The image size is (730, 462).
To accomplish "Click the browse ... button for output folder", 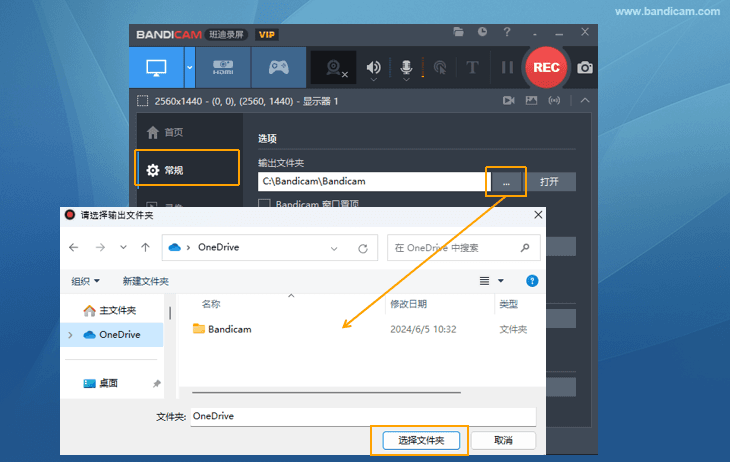I will pyautogui.click(x=506, y=182).
